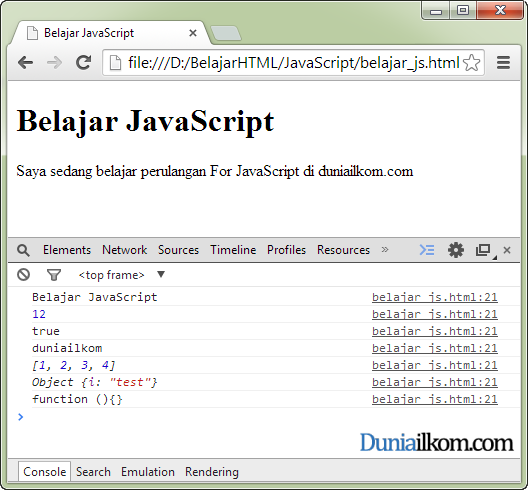Open belajar_js.html:21 link beside 12
Image resolution: width=528 pixels, height=490 pixels.
point(435,314)
